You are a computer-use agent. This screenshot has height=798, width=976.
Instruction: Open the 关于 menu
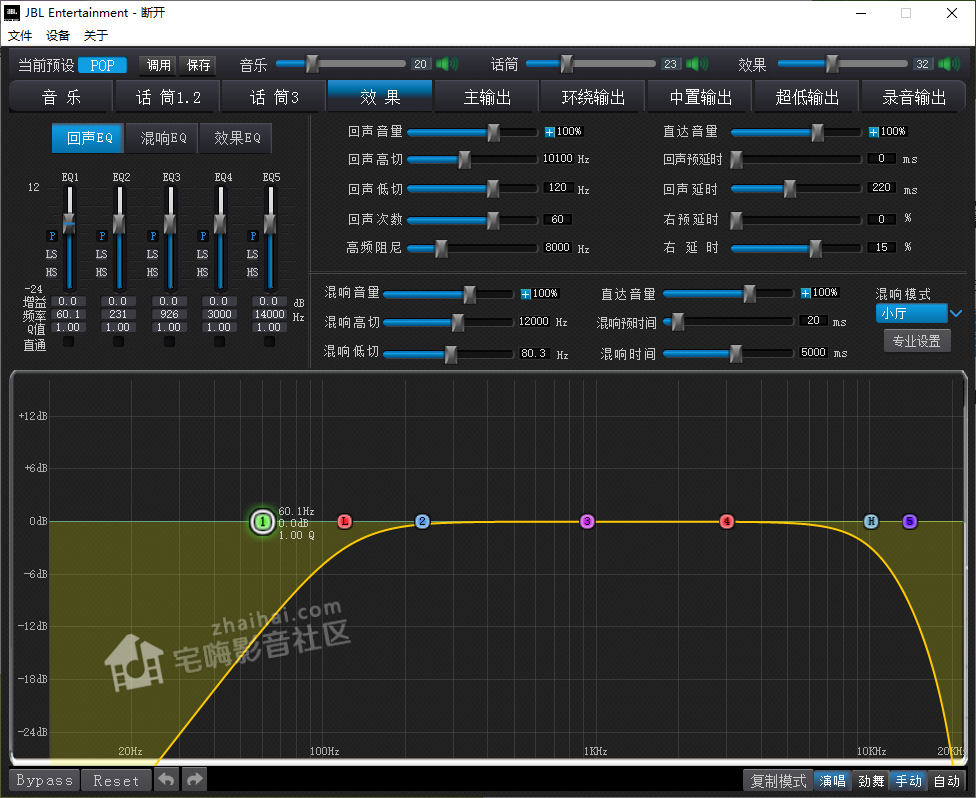point(96,35)
